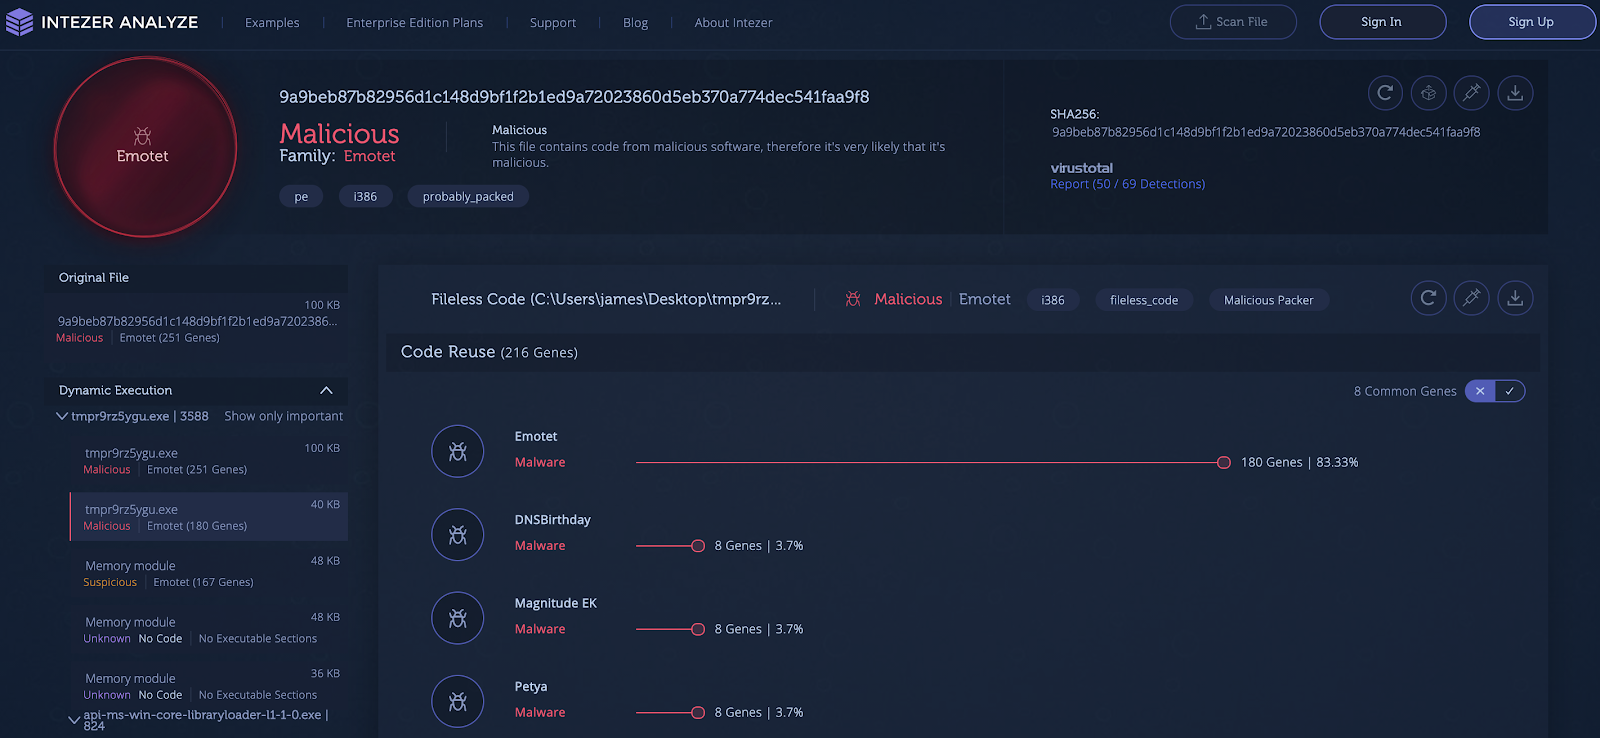Click the probably_packed tag
This screenshot has width=1600, height=738.
(x=468, y=197)
